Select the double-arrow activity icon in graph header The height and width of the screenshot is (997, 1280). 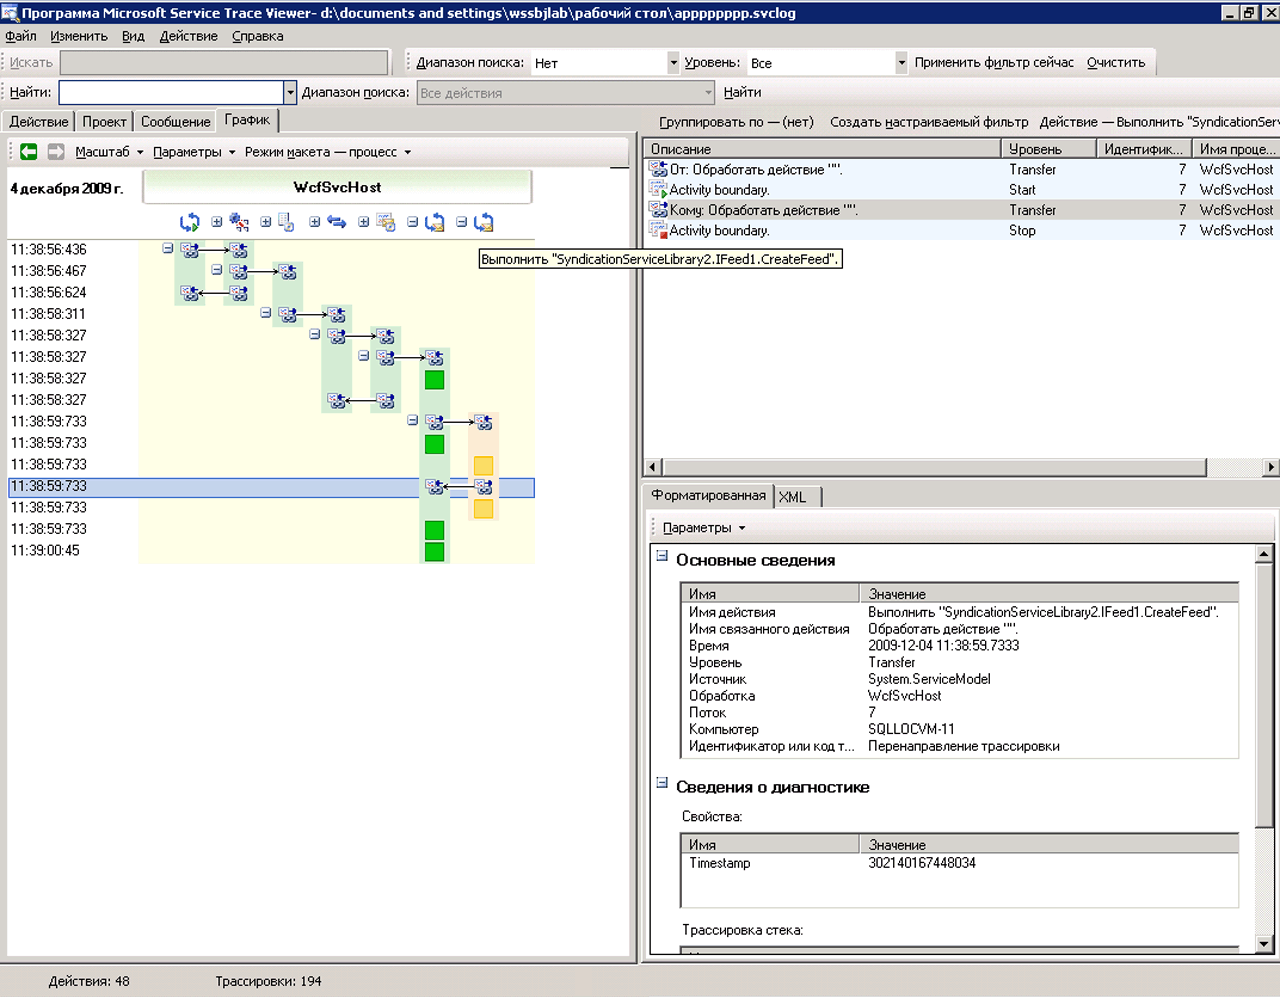(x=336, y=222)
